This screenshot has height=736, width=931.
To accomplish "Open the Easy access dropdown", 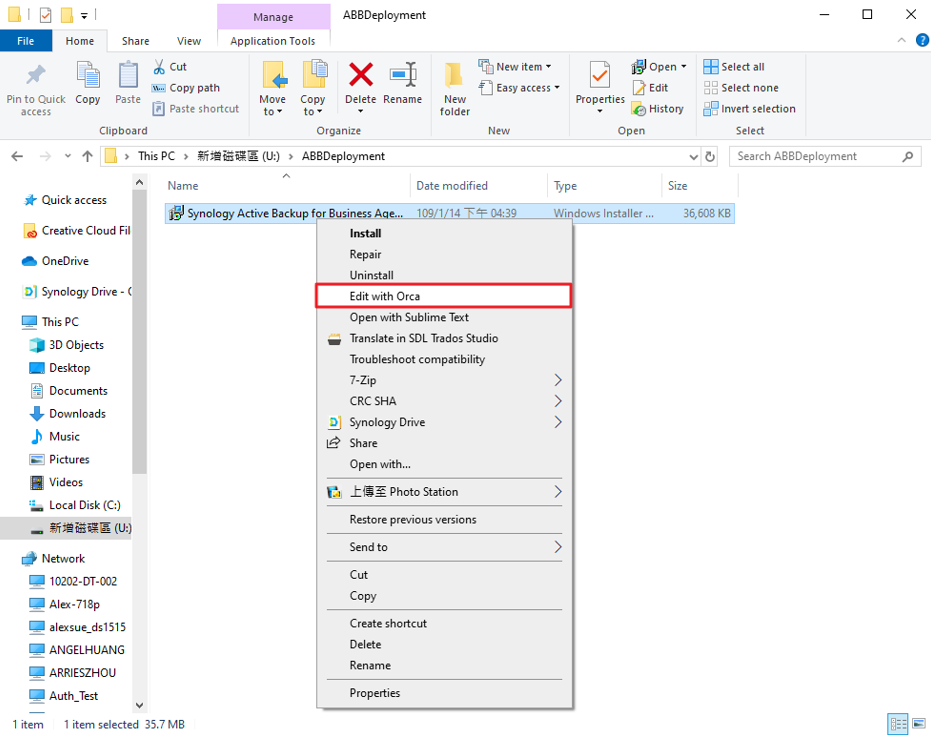I will [x=520, y=88].
